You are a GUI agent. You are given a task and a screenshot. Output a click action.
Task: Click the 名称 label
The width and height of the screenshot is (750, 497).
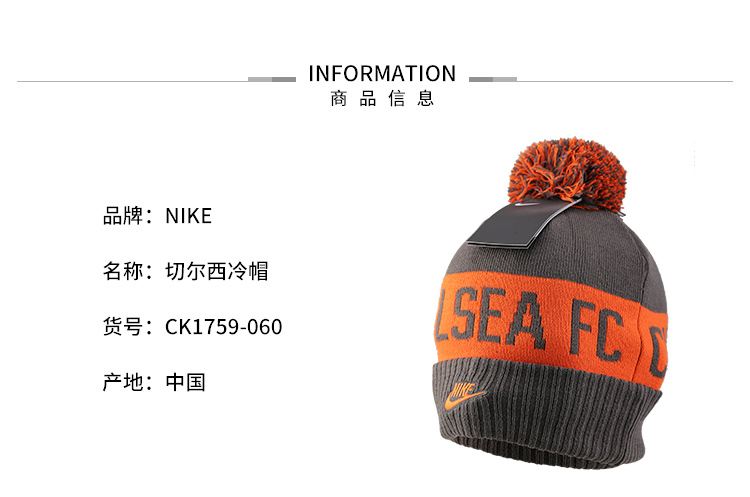coord(123,271)
